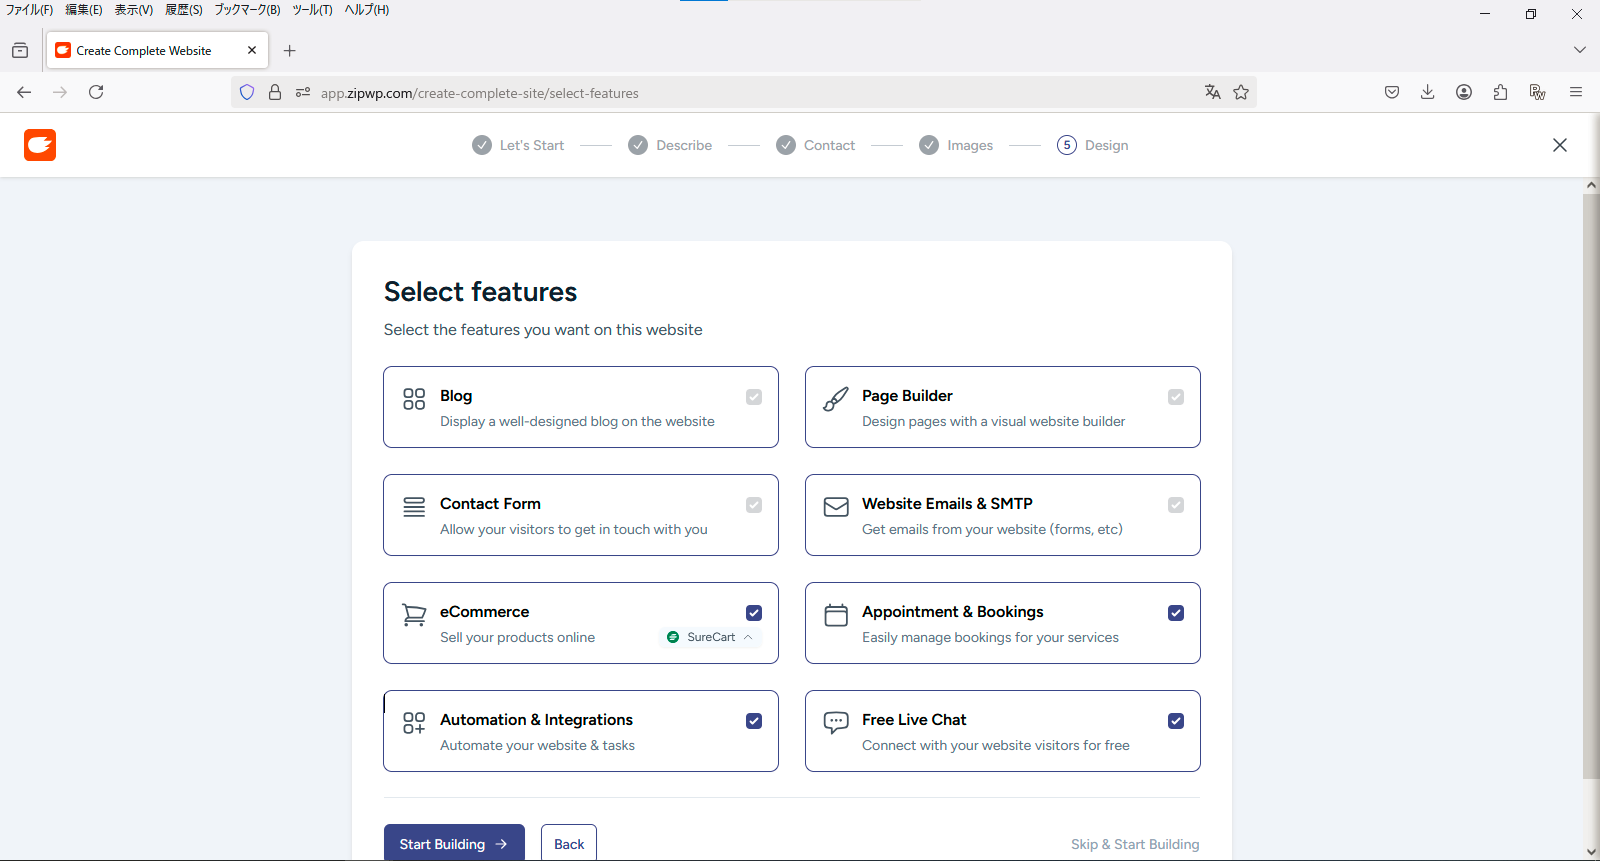Click the Free Live Chat bubble icon

836,723
